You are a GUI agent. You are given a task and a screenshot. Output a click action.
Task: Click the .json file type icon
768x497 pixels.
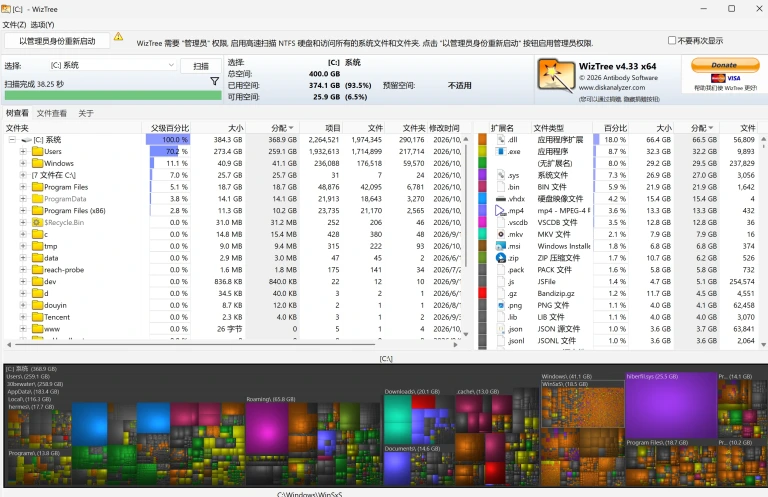point(501,329)
